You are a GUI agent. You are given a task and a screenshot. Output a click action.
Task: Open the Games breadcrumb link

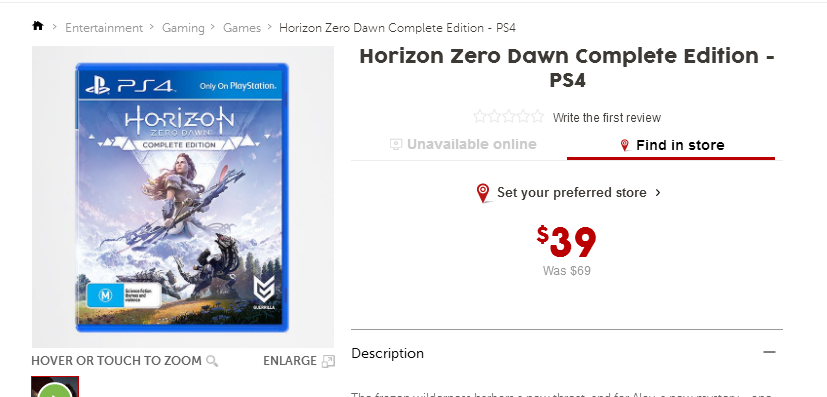coord(242,27)
